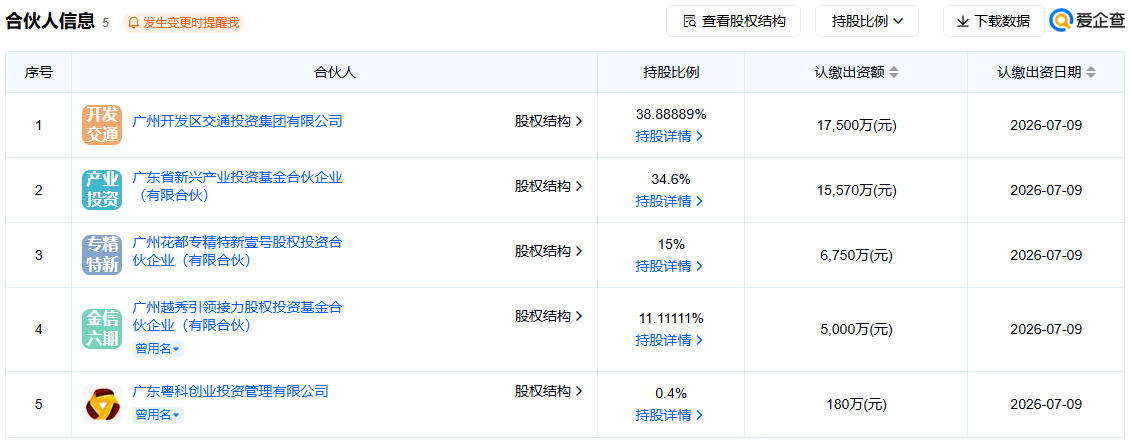1133x447 pixels.
Task: Click the 2026-07-09 date in row 1
Action: pos(1046,125)
